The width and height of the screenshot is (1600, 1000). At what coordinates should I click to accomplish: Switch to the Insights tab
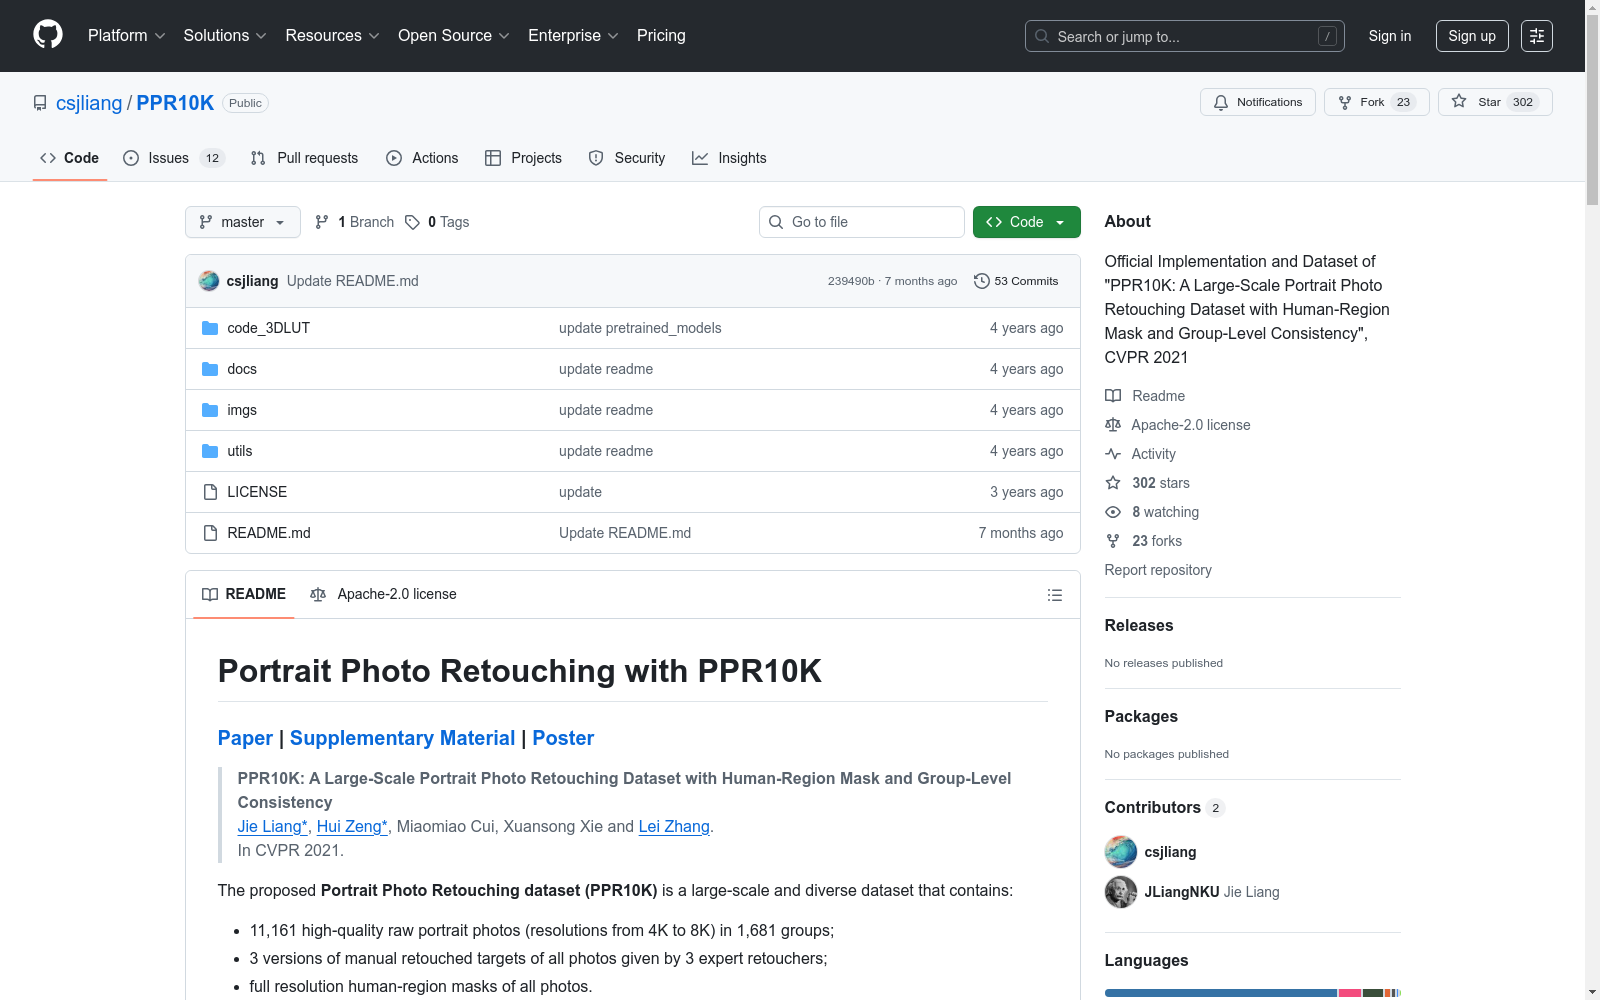coord(729,158)
